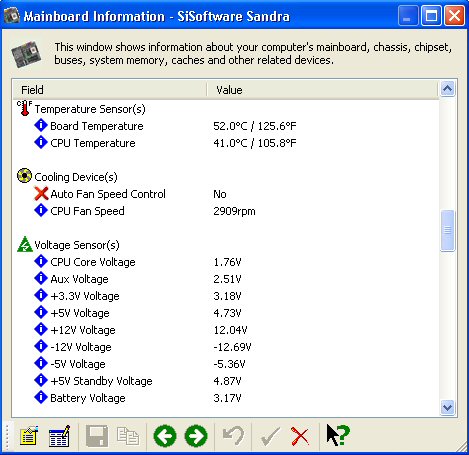Screen dimensions: 469x455
Task: Click the Field column header
Action: click(x=109, y=90)
